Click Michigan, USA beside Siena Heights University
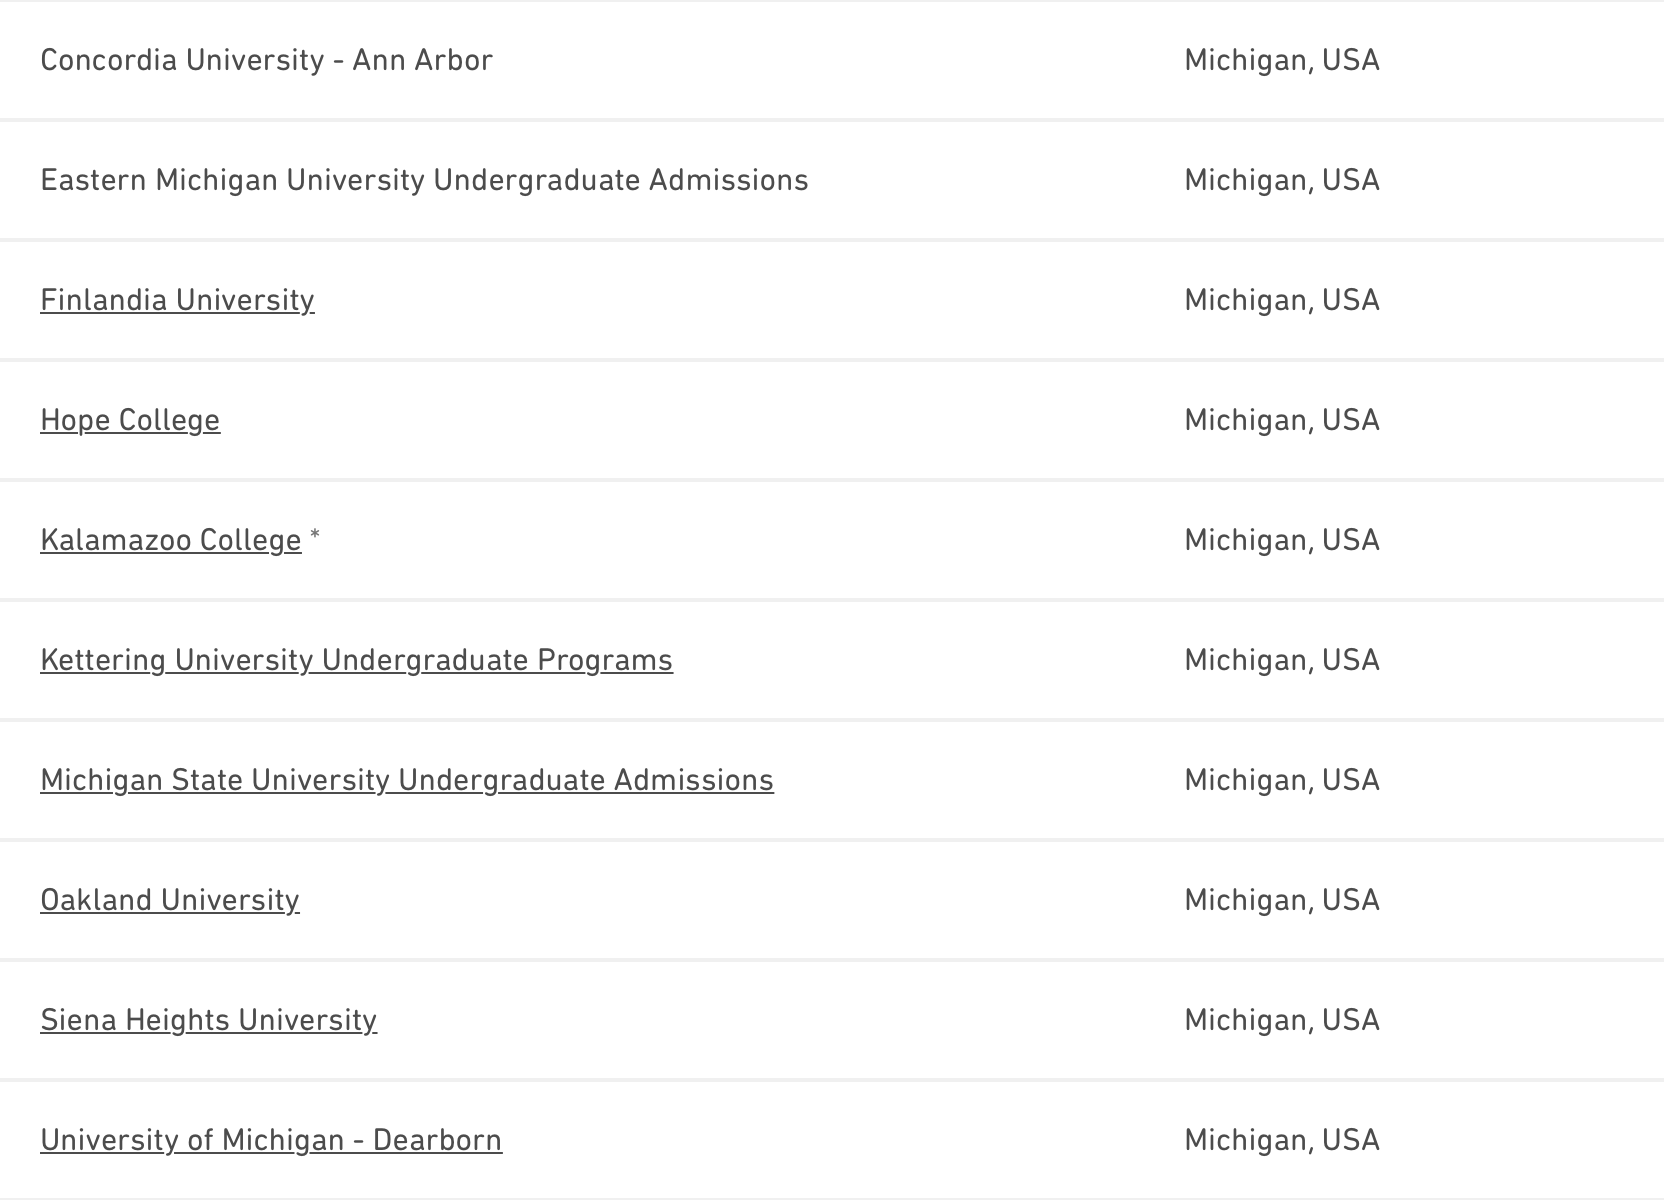 coord(1281,1020)
